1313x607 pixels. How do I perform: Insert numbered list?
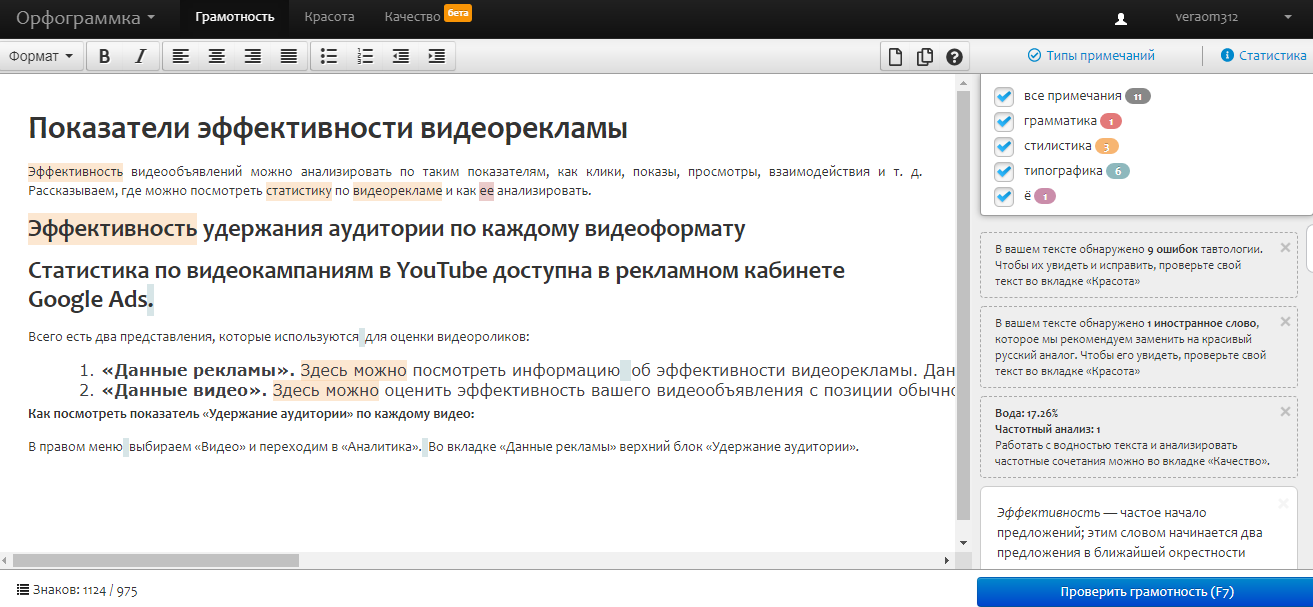365,56
